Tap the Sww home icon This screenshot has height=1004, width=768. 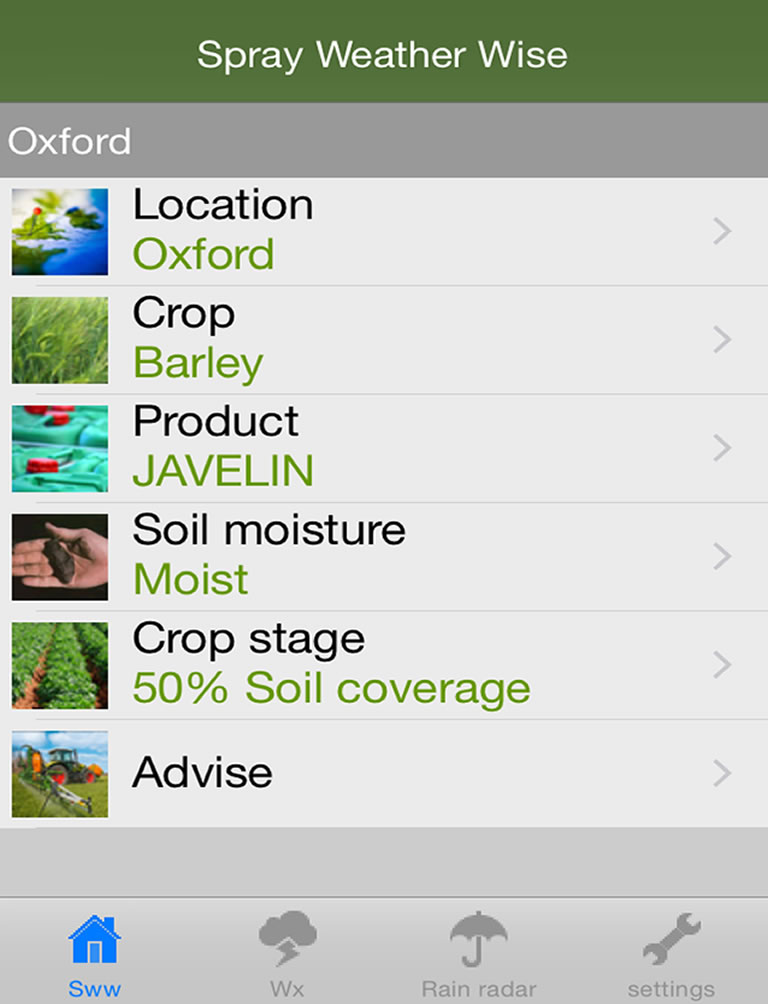pyautogui.click(x=95, y=941)
